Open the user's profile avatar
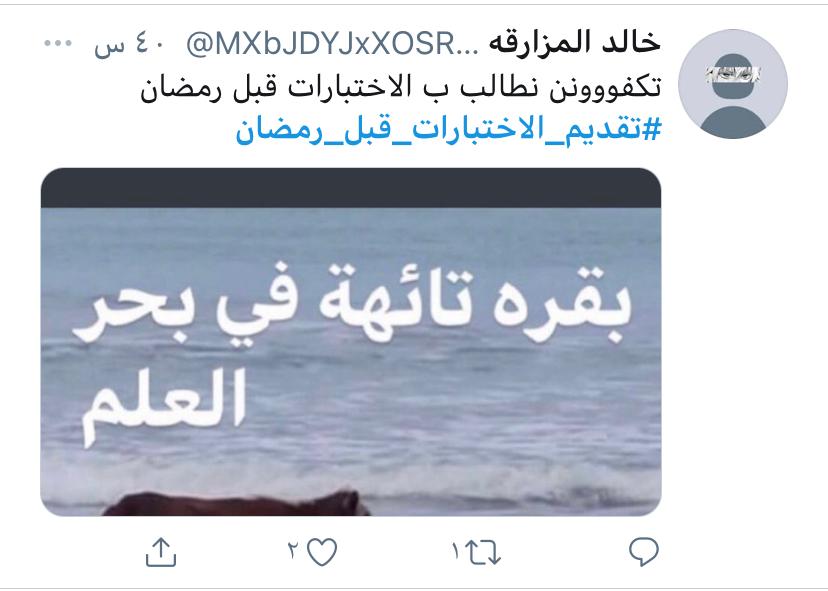The height and width of the screenshot is (591, 828). coord(732,84)
